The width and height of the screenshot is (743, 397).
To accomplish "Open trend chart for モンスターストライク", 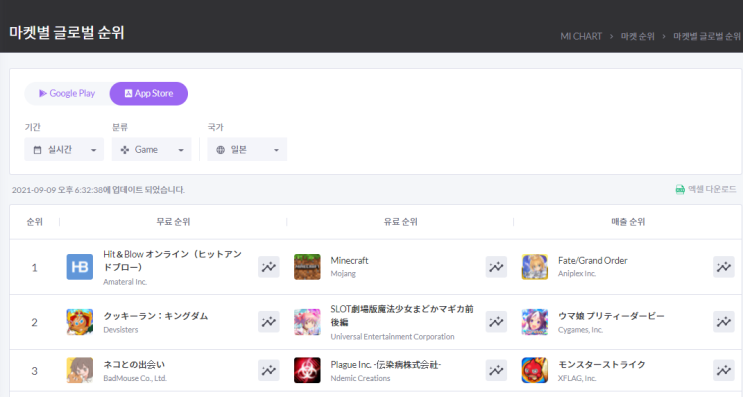I will pos(724,370).
